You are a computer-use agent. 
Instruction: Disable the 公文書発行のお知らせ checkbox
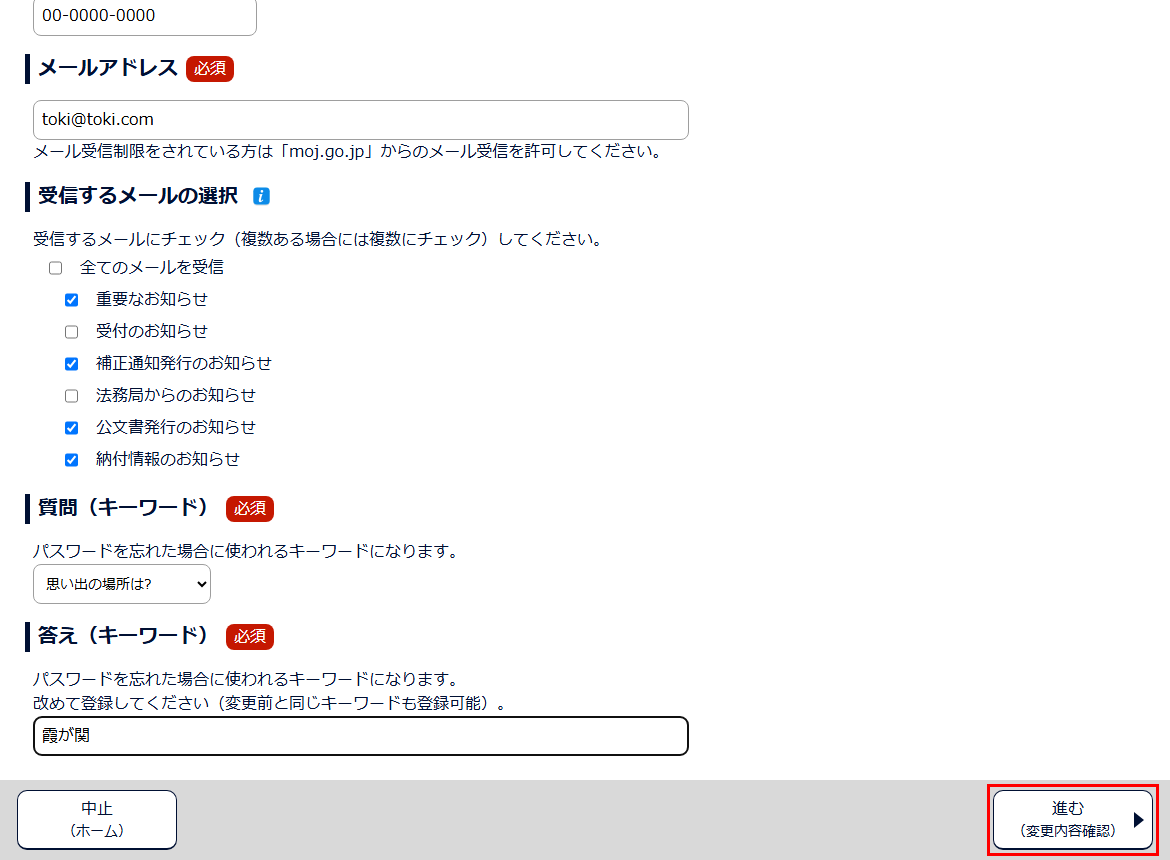tap(72, 428)
